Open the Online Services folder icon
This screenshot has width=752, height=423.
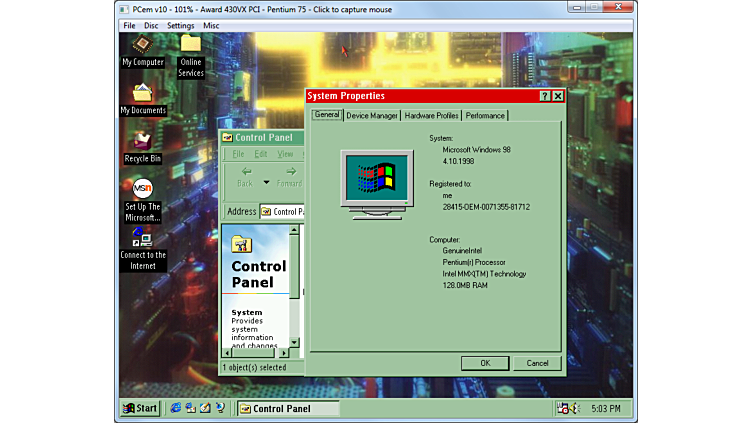point(190,46)
